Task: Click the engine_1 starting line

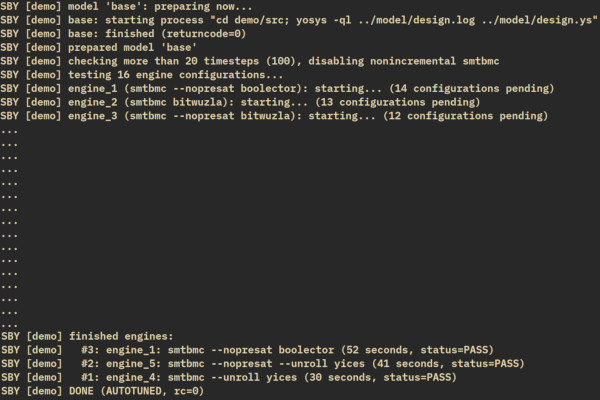Action: click(x=277, y=88)
